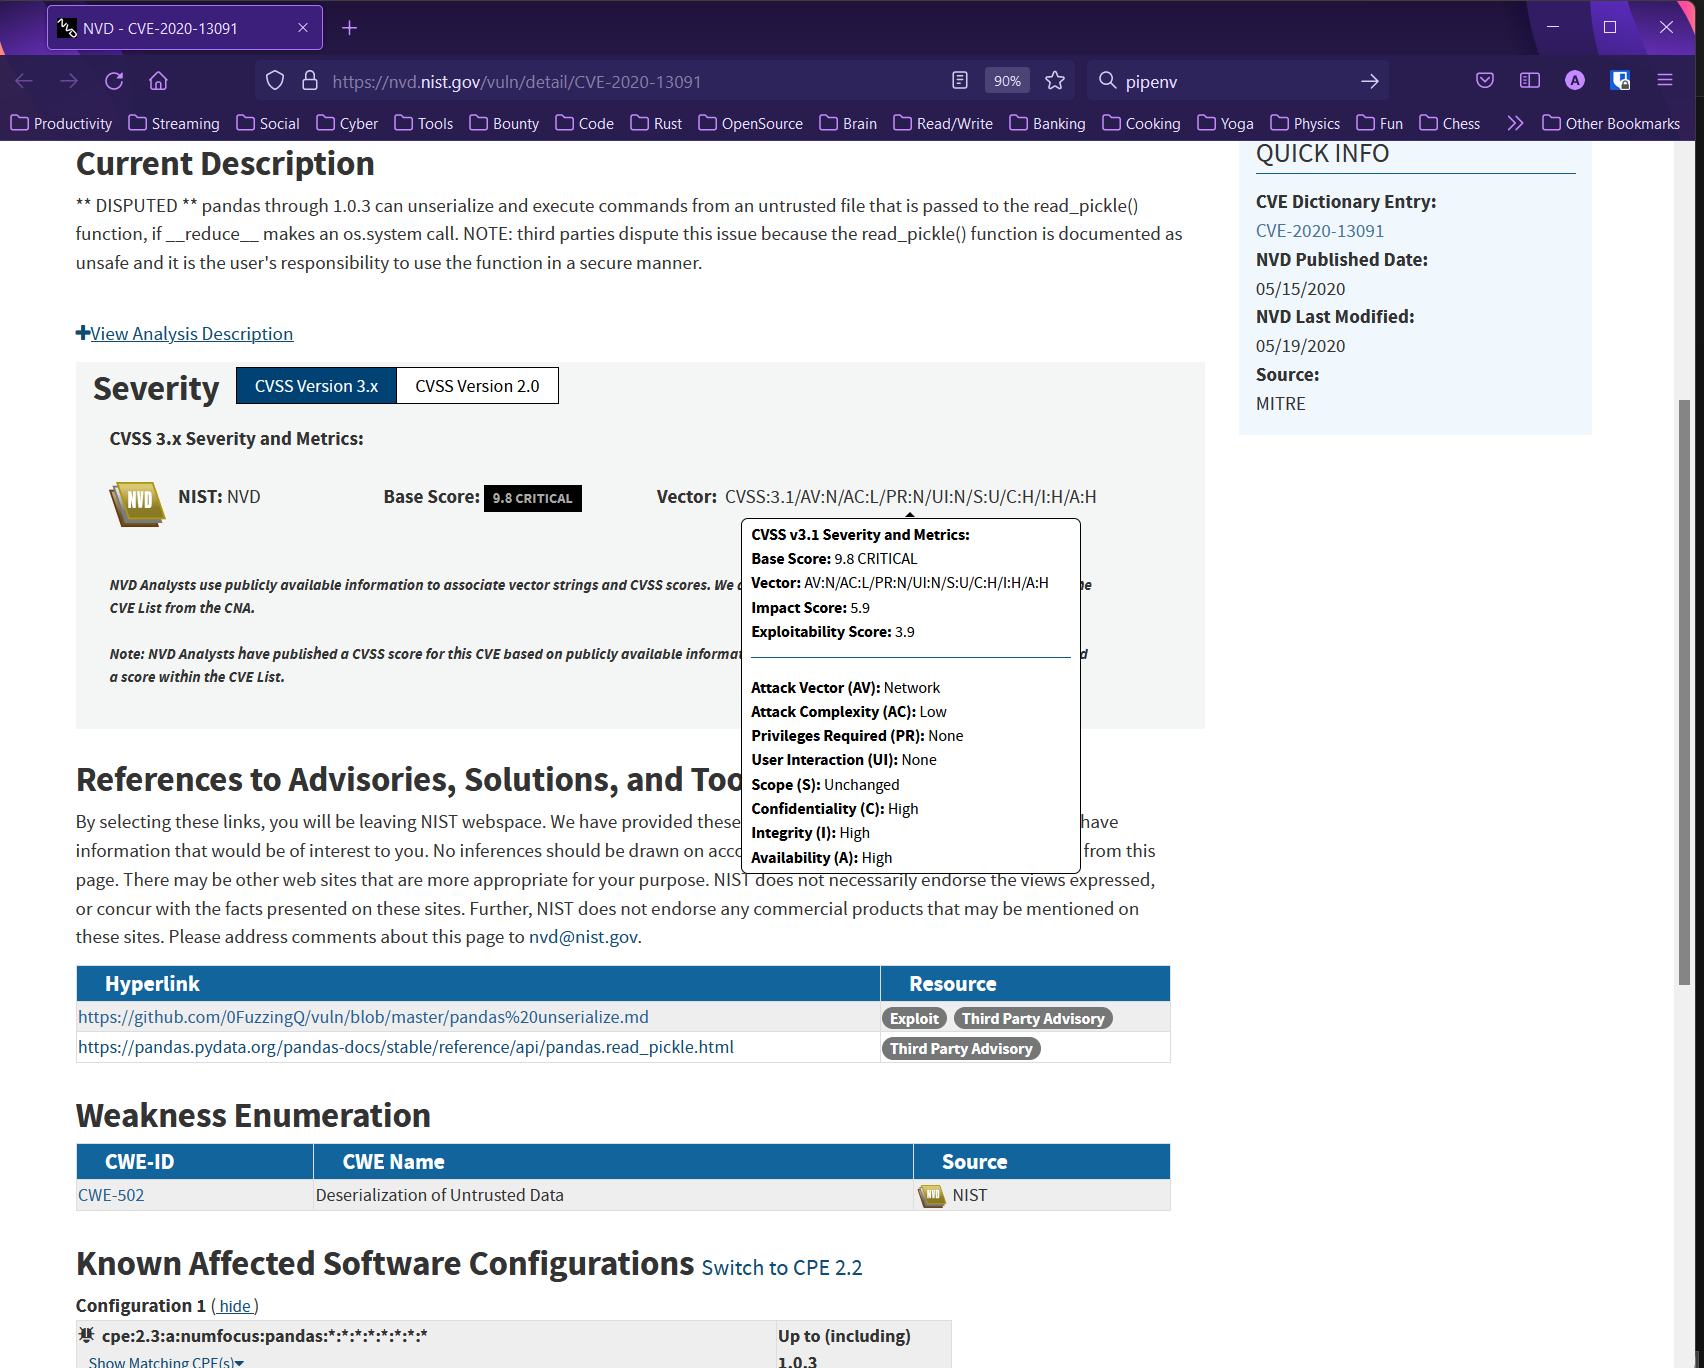This screenshot has width=1704, height=1368.
Task: Open the Yoga bookmarks folder
Action: tap(1225, 123)
